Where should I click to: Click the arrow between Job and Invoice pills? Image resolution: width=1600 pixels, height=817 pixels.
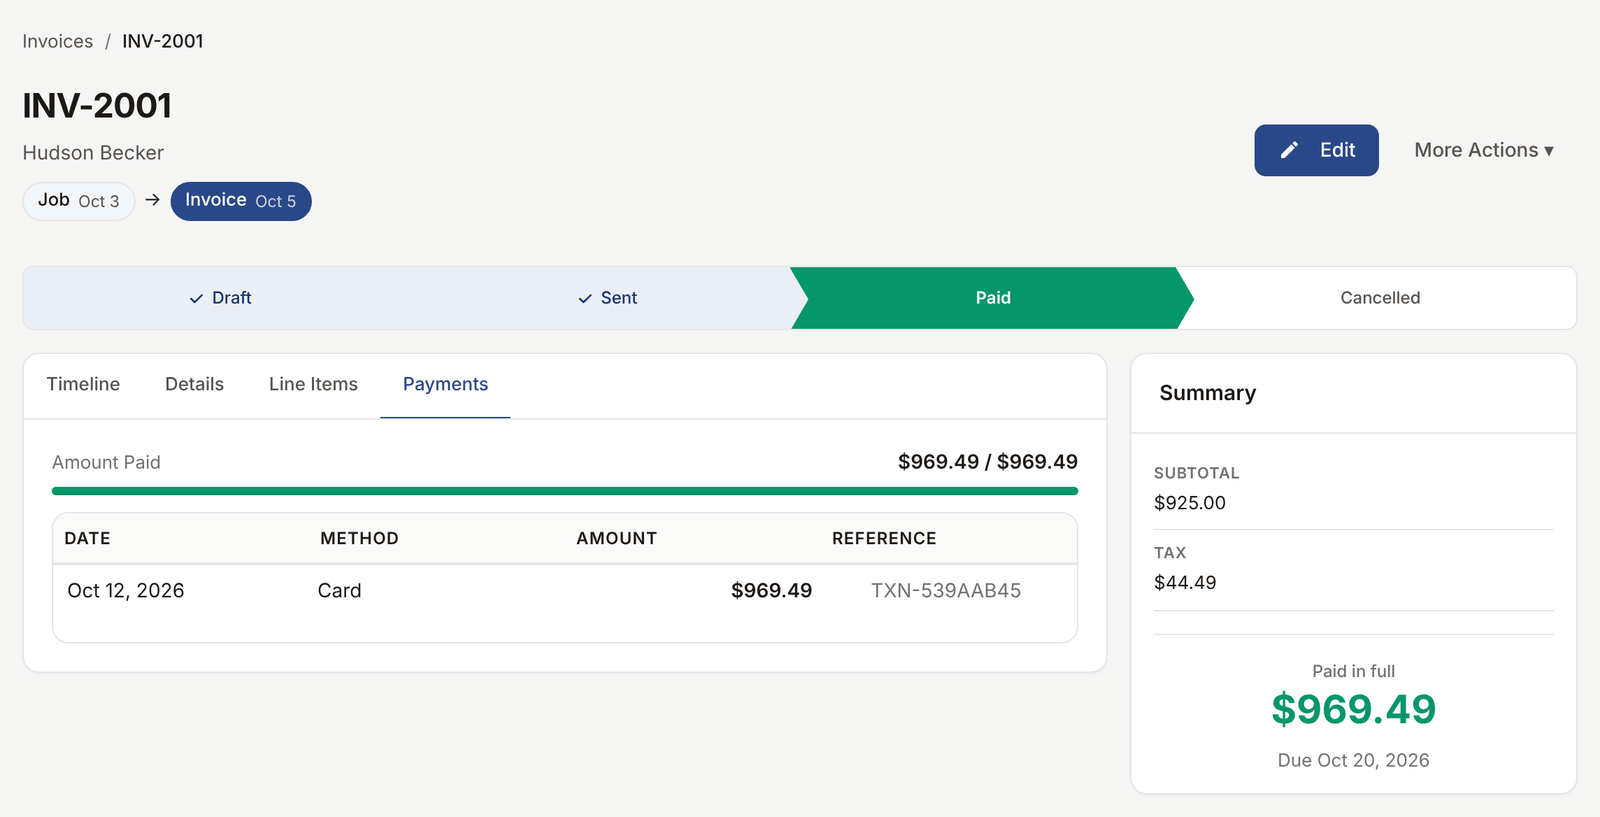(153, 200)
